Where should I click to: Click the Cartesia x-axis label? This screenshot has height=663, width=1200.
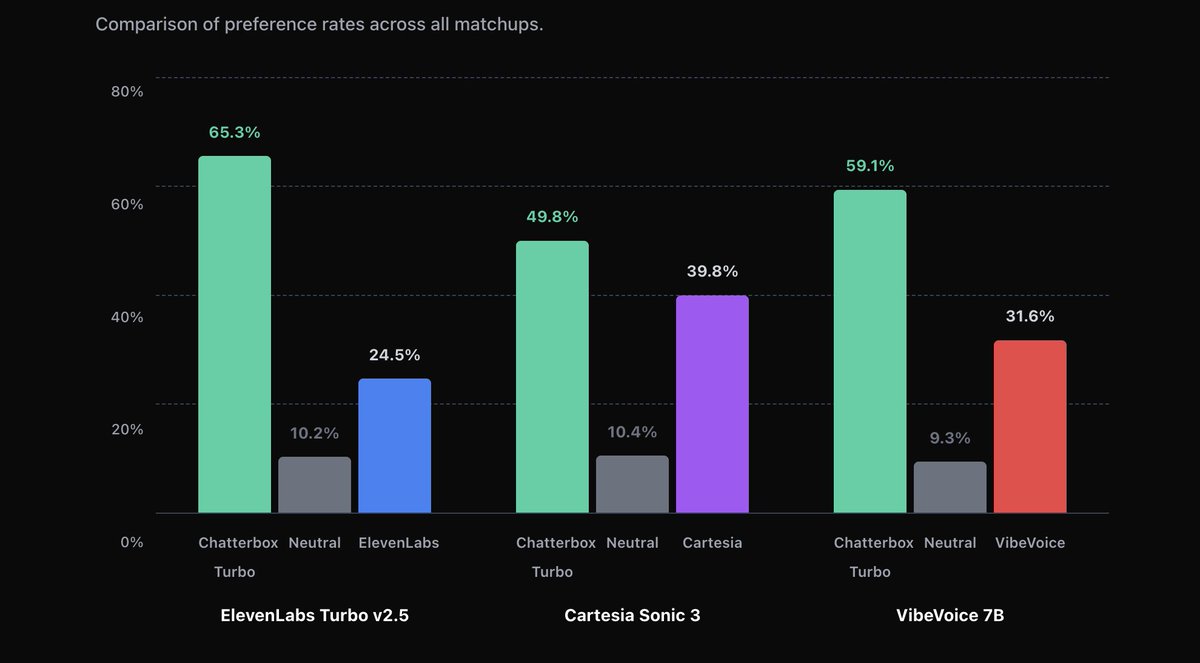[712, 543]
